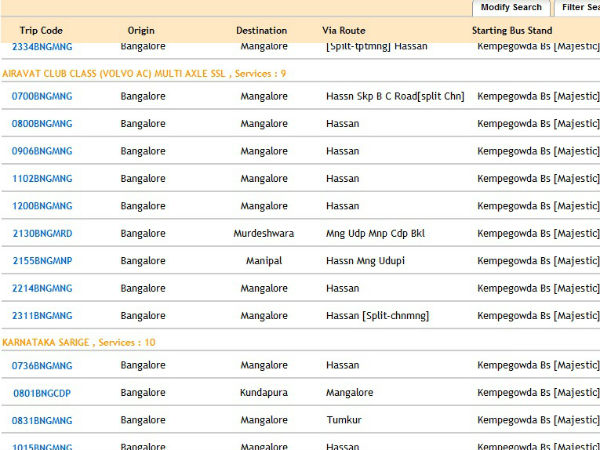
Task: Open the Modify Search tab
Action: (511, 7)
